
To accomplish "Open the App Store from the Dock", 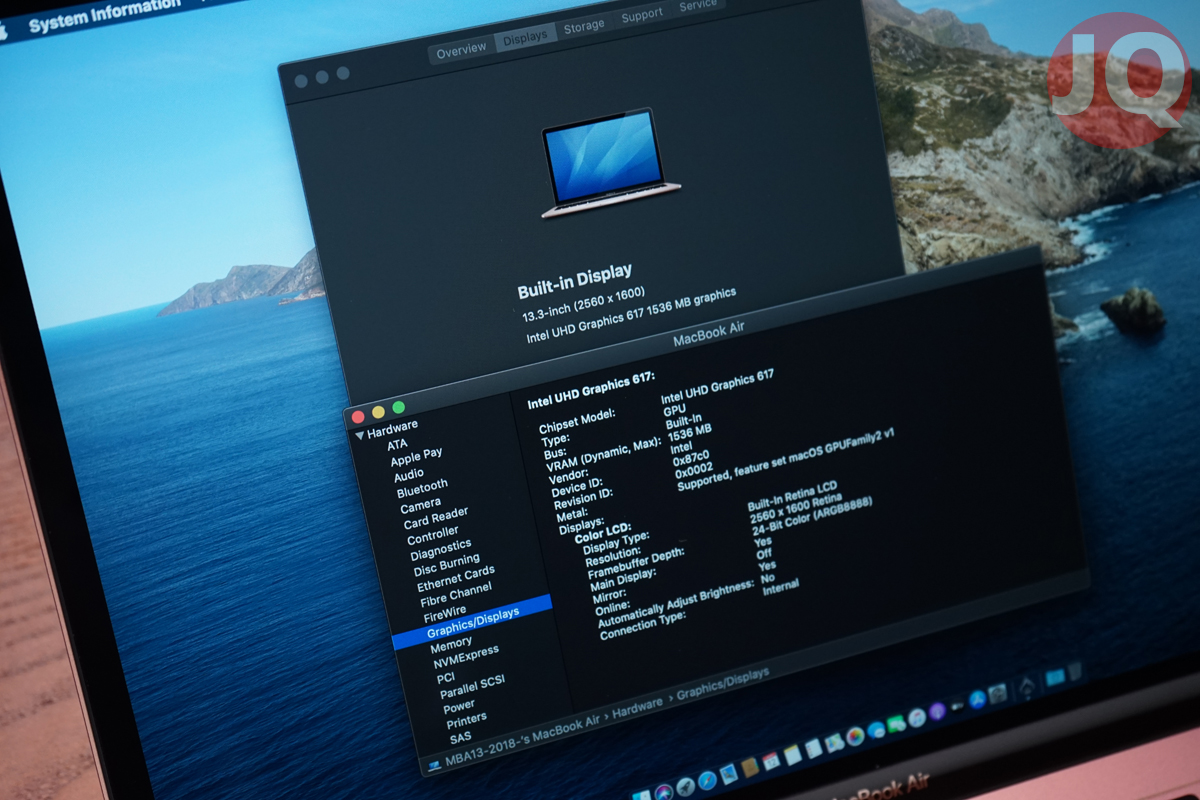I will tap(977, 699).
